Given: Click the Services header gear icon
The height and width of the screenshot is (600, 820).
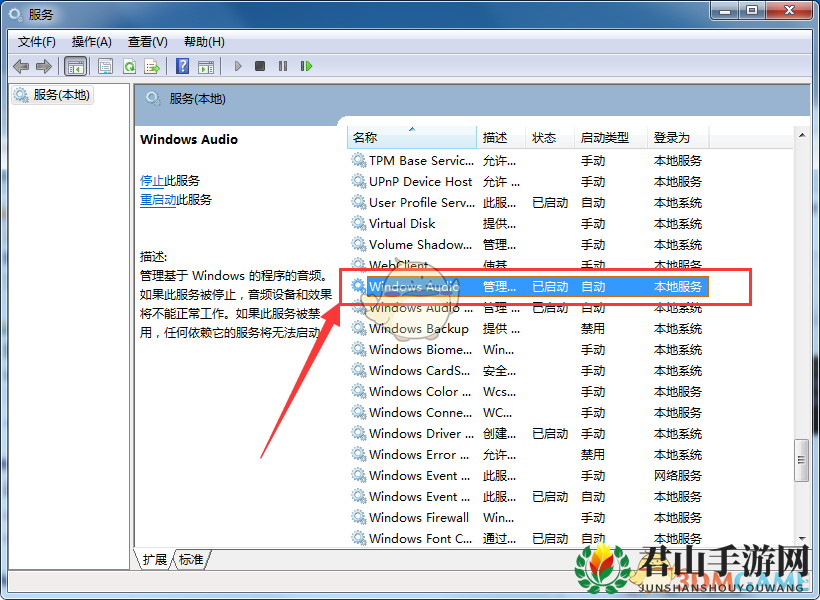Looking at the screenshot, I should (x=153, y=98).
